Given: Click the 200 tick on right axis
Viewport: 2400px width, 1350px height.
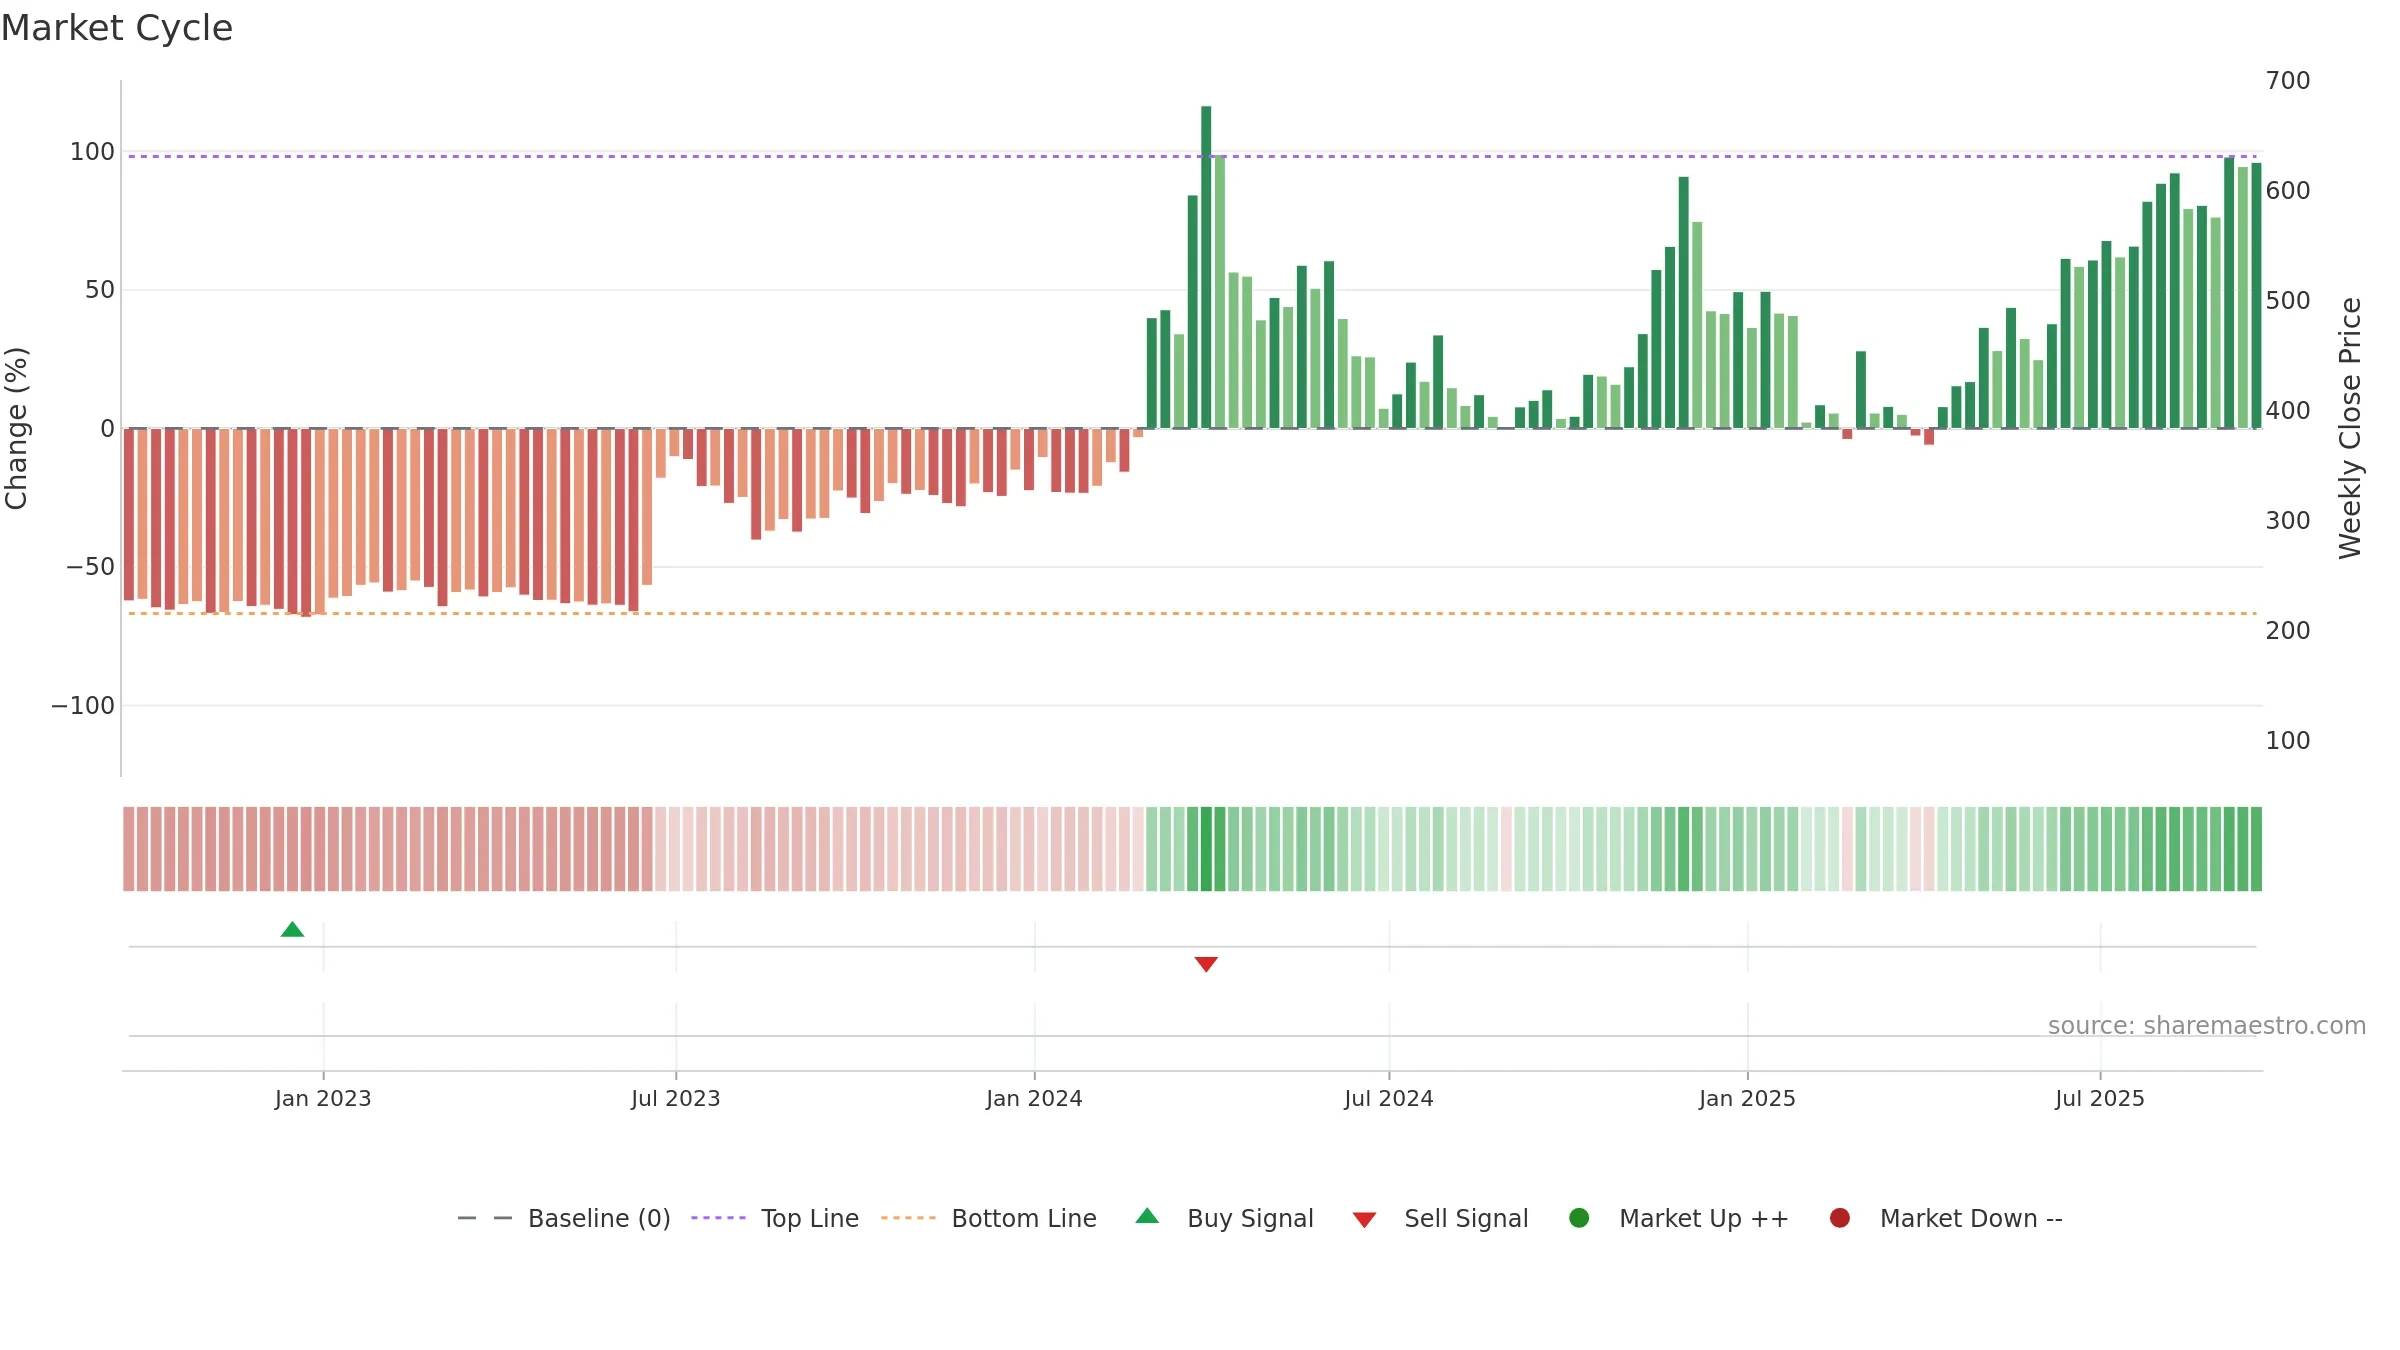Looking at the screenshot, I should tap(2288, 631).
